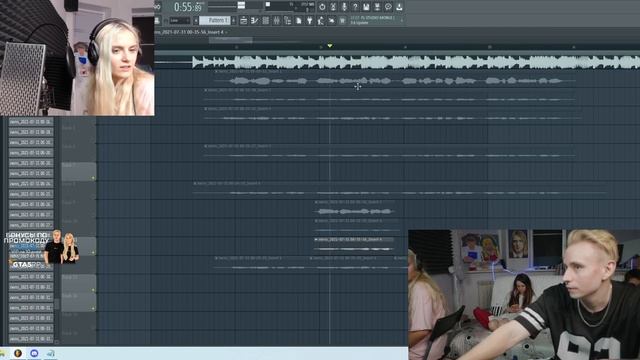Open Discord from the taskbar
640x360 pixels.
coord(34,353)
